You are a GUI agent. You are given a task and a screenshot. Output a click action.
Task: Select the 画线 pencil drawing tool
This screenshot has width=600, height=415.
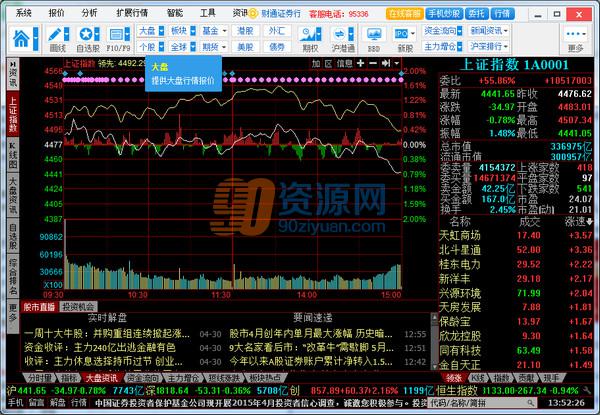tap(55, 34)
